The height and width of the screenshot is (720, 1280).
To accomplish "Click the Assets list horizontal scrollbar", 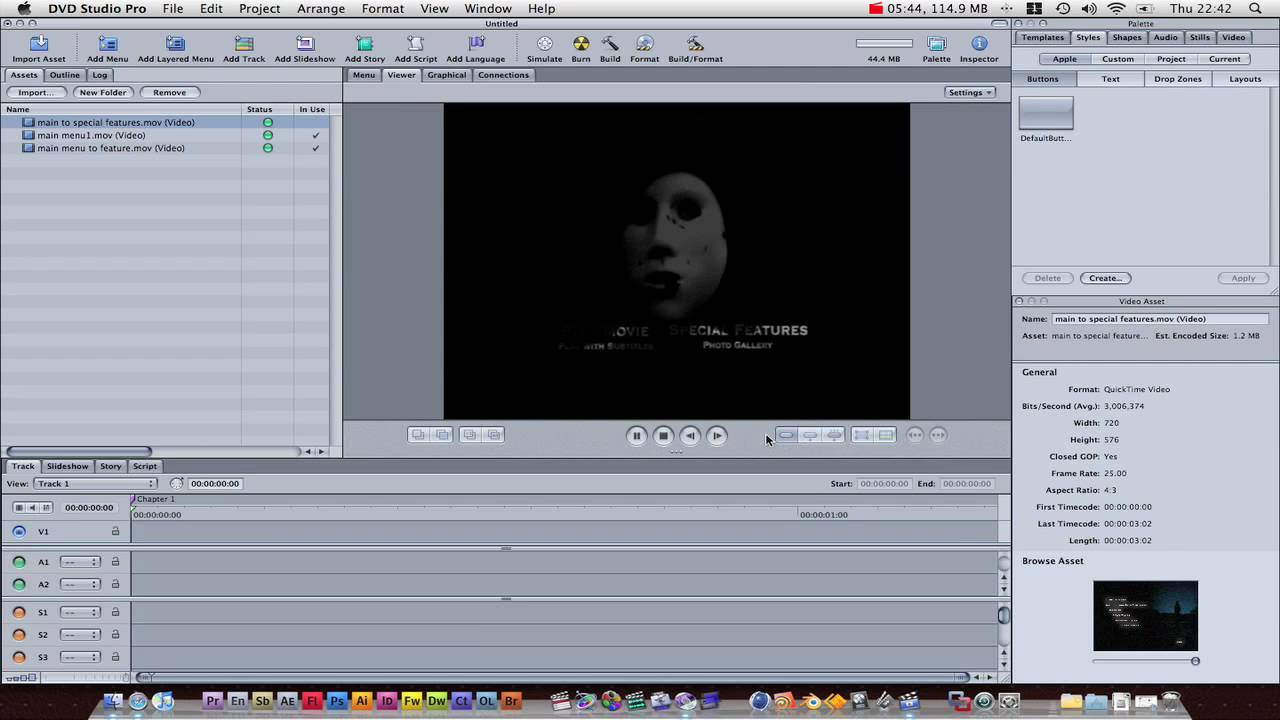I will (78, 451).
